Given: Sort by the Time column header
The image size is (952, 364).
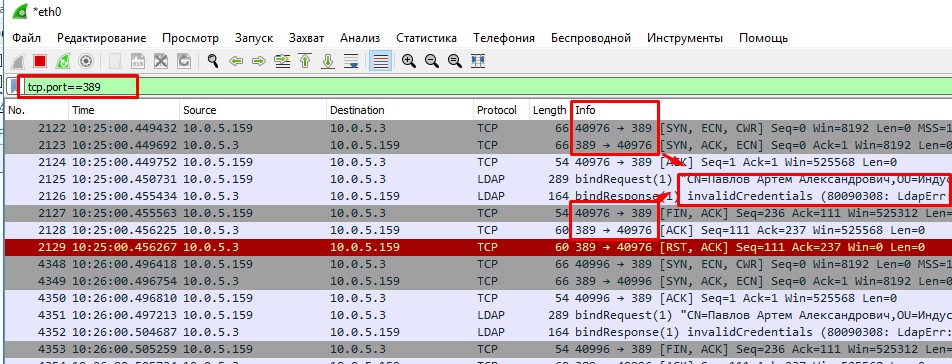Looking at the screenshot, I should point(124,110).
